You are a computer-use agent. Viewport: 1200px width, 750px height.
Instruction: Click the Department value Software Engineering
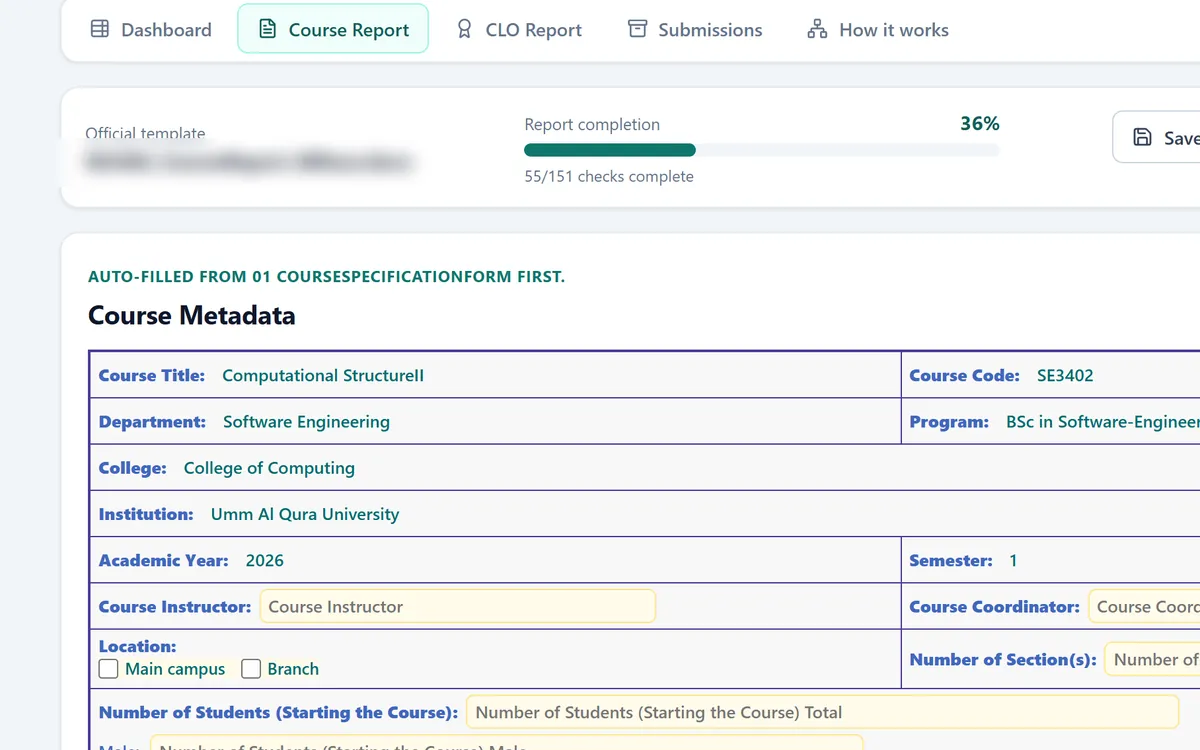306,422
